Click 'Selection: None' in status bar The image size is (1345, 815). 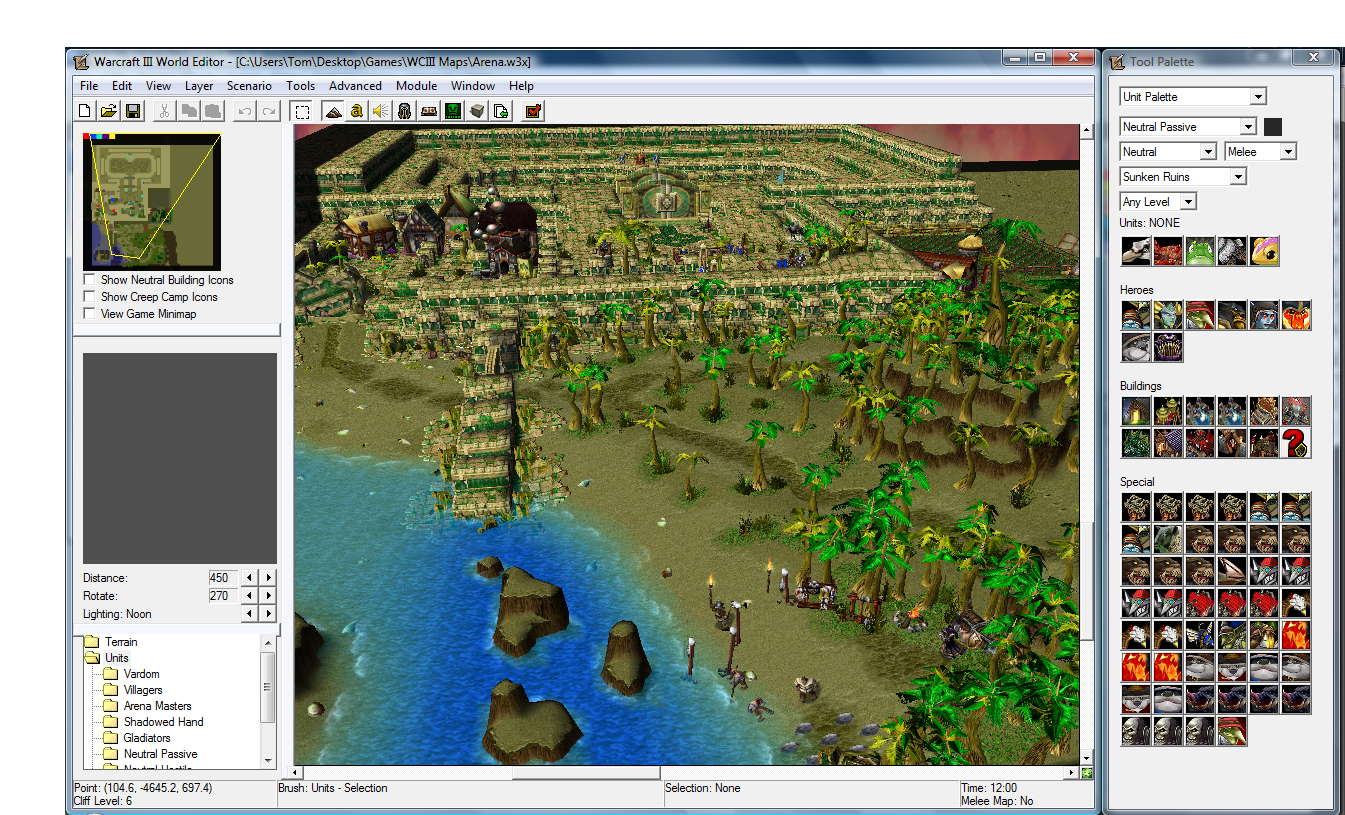click(703, 788)
